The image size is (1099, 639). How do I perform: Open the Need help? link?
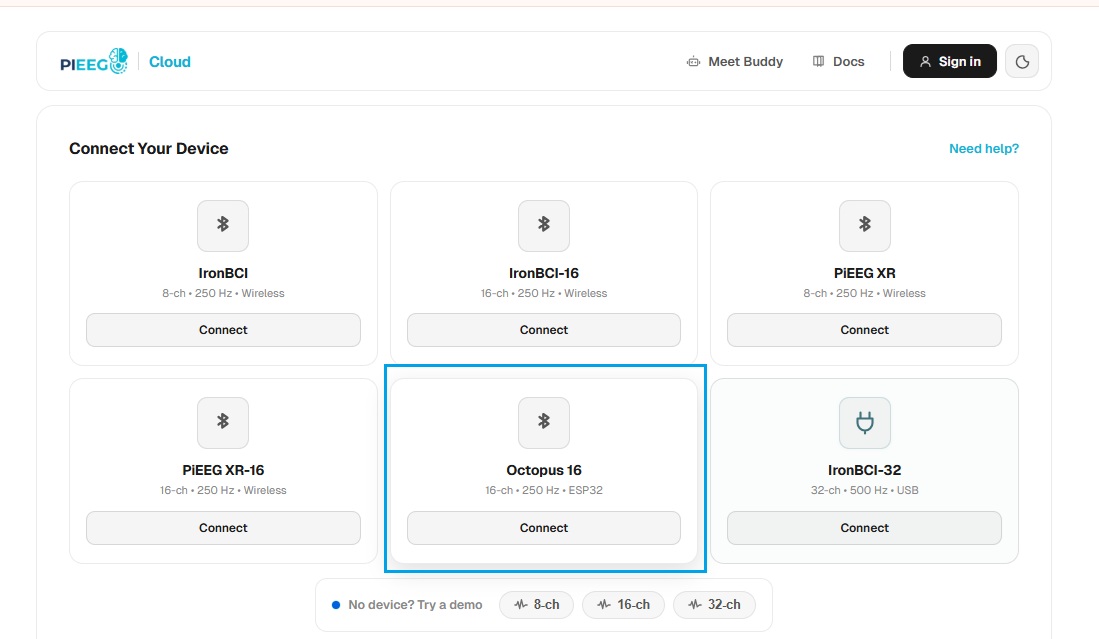(984, 149)
